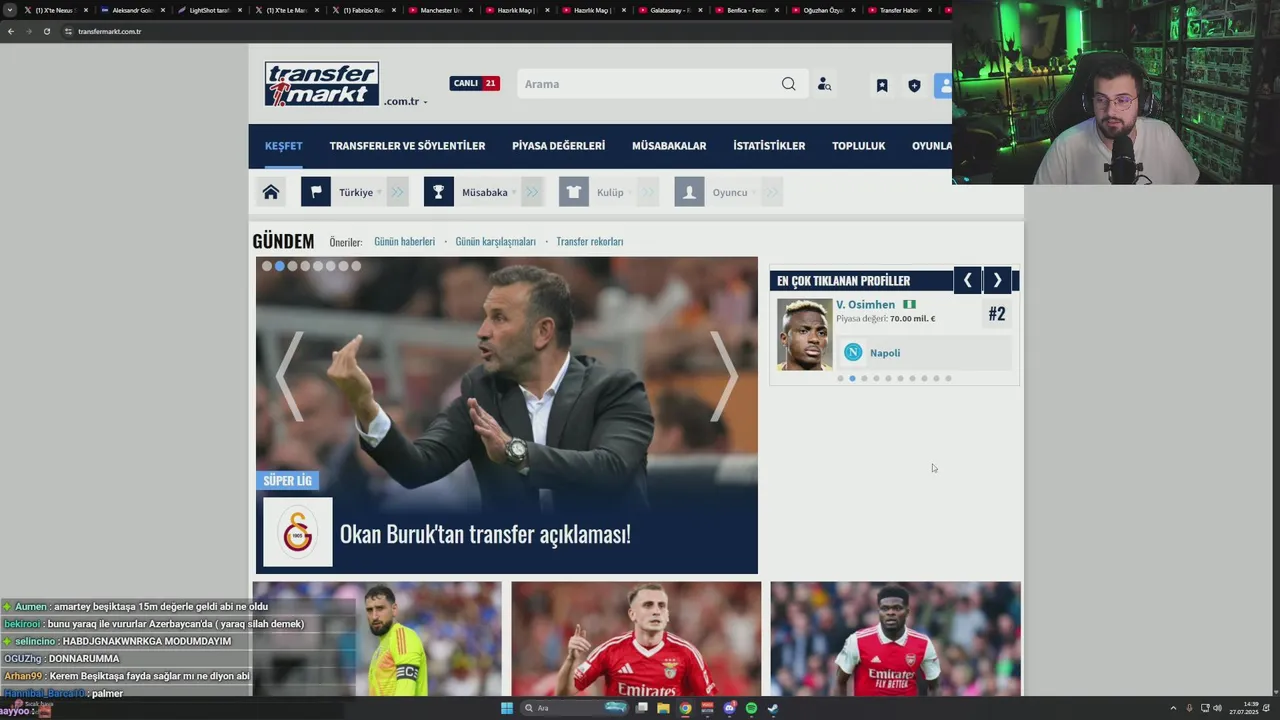Image resolution: width=1280 pixels, height=720 pixels.
Task: Click the Nigeria flag next to Osimhen
Action: [909, 305]
